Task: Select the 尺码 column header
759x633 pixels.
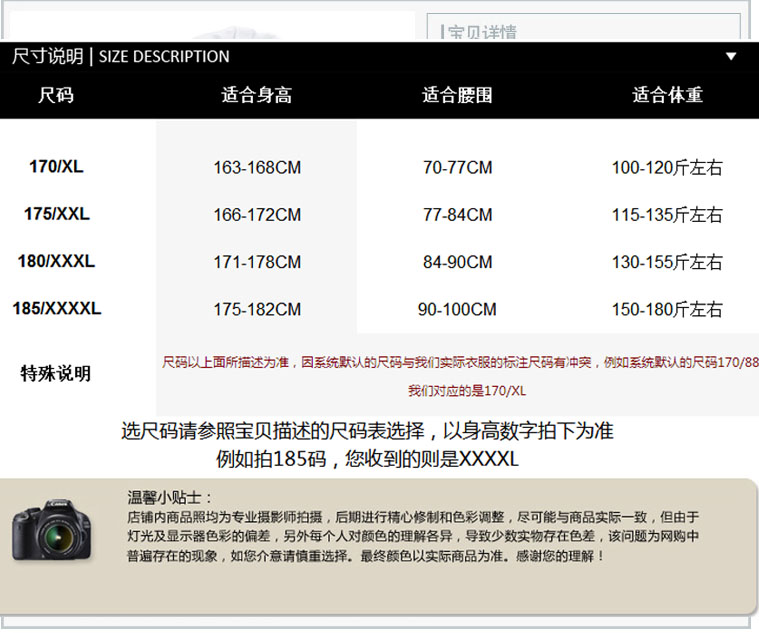Action: pyautogui.click(x=56, y=95)
